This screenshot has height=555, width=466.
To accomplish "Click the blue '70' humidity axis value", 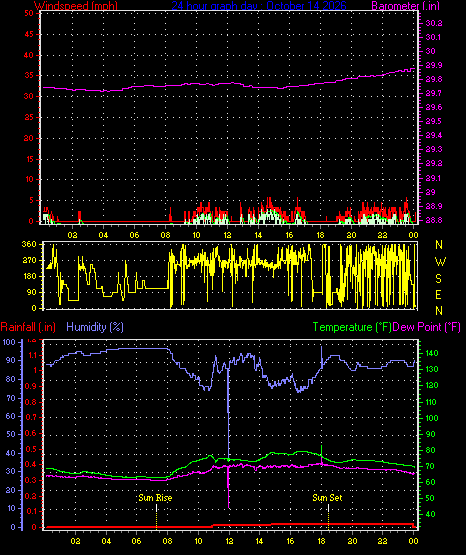I will [11, 398].
